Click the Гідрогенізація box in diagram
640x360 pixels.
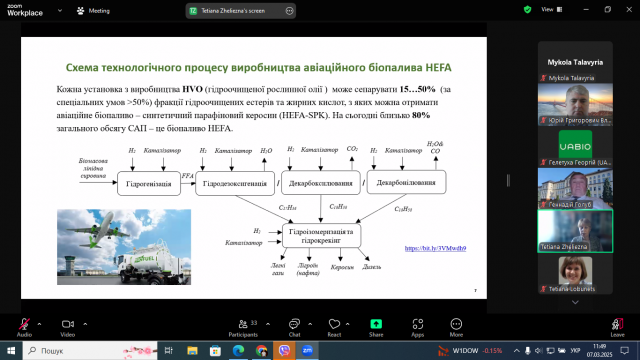tap(149, 184)
